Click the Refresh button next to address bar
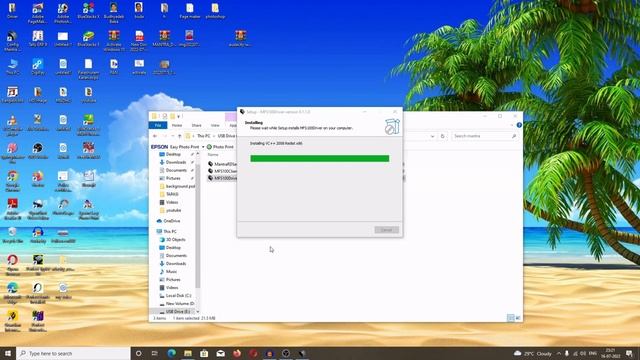 442,136
